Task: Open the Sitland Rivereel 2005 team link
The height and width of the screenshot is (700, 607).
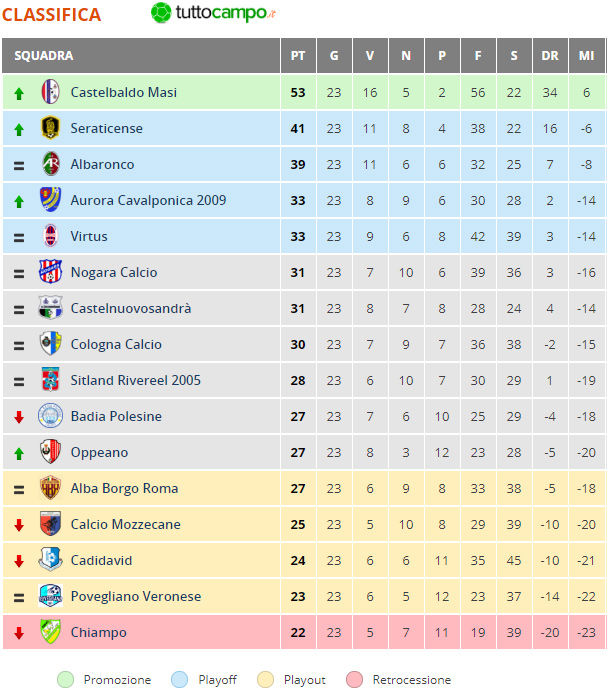Action: tap(136, 380)
